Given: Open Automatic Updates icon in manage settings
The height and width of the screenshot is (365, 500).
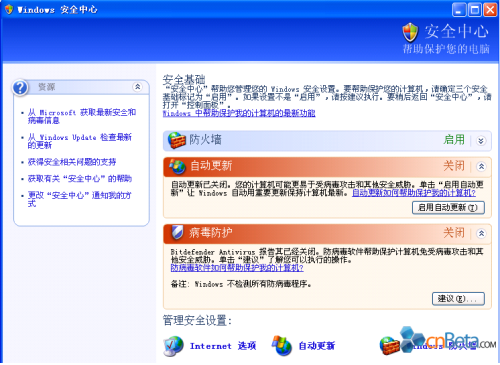Looking at the screenshot, I should coord(282,345).
